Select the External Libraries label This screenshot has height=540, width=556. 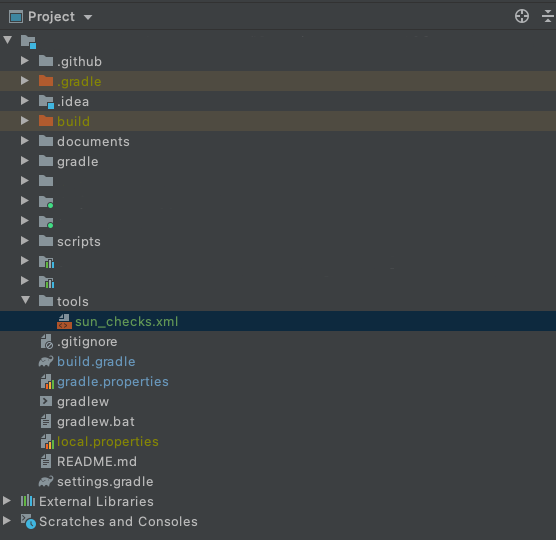click(96, 501)
